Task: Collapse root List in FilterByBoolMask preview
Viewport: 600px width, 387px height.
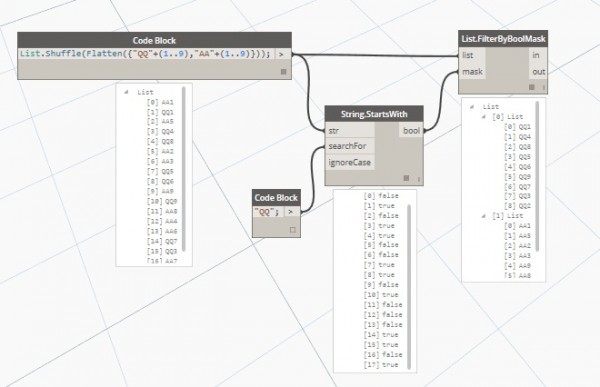Action: click(x=472, y=107)
